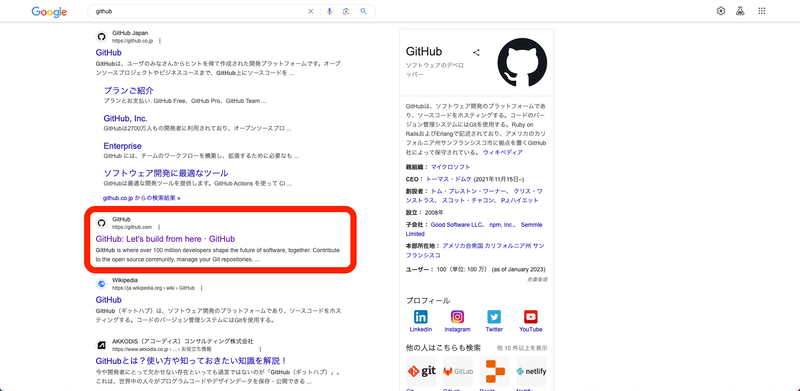
Task: Click the favicon of the github.com result
Action: pos(101,223)
